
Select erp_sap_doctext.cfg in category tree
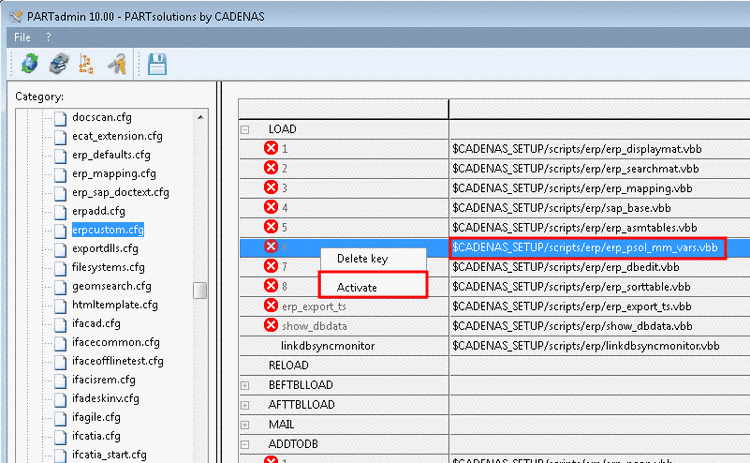click(x=121, y=192)
